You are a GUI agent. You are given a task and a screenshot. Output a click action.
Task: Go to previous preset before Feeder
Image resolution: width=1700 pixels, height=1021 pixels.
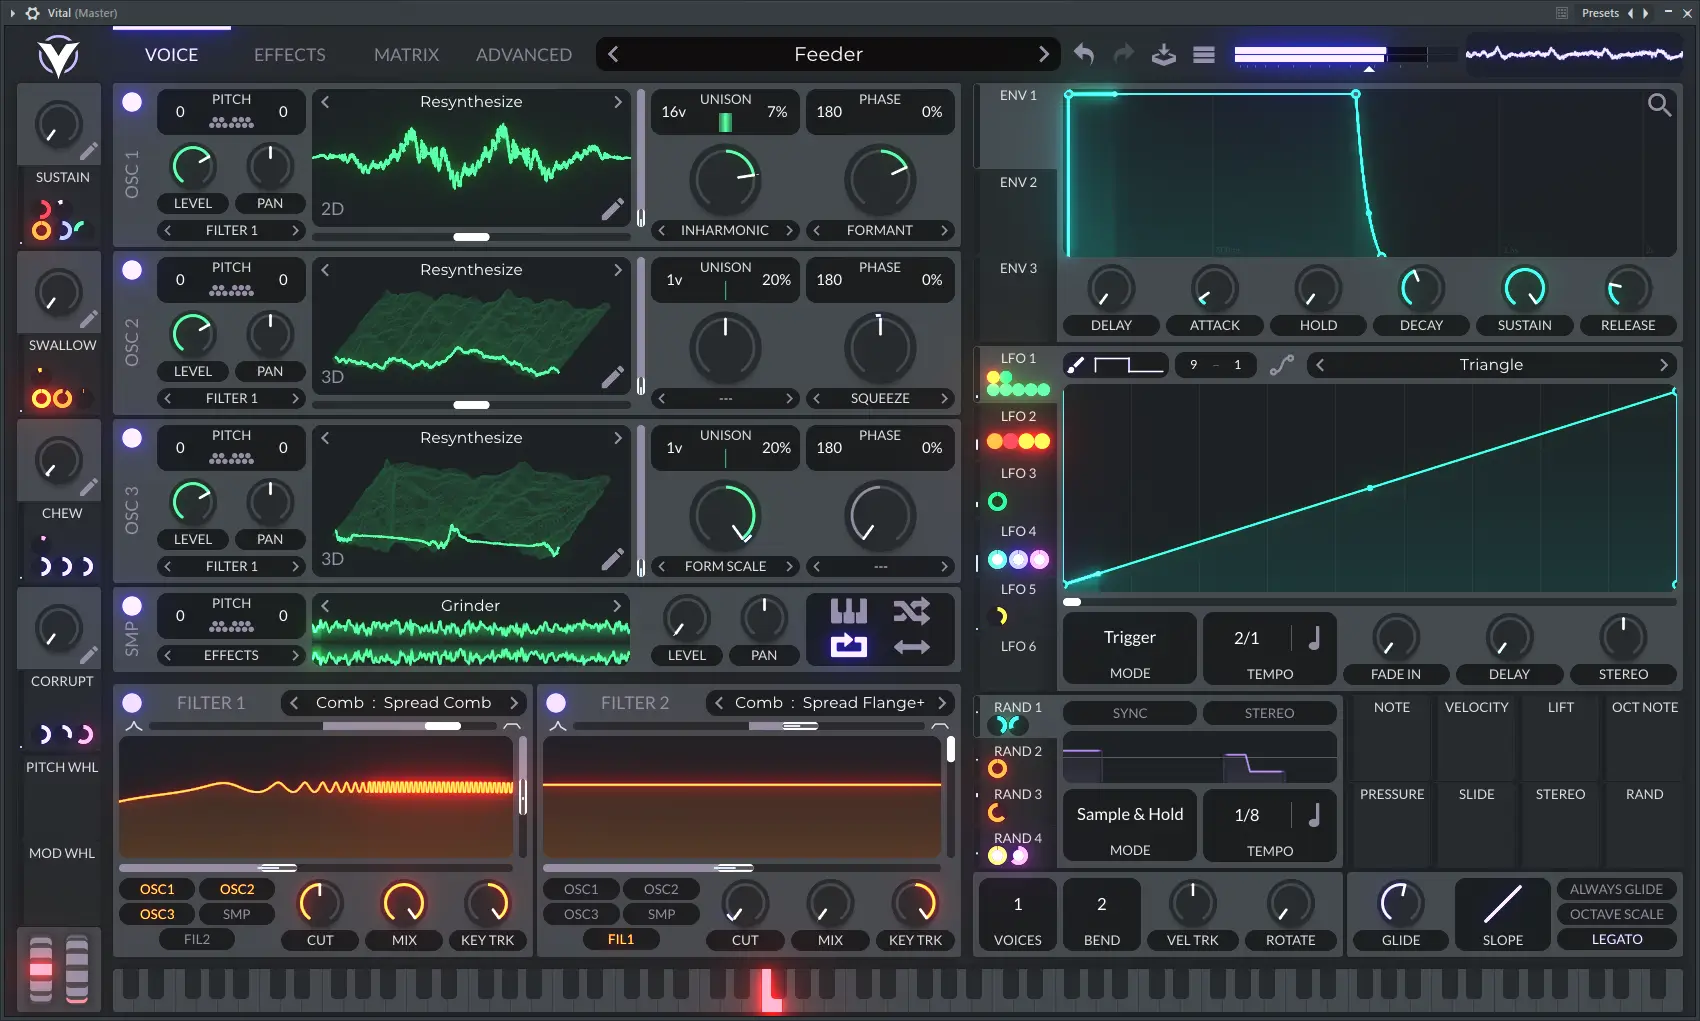point(613,54)
